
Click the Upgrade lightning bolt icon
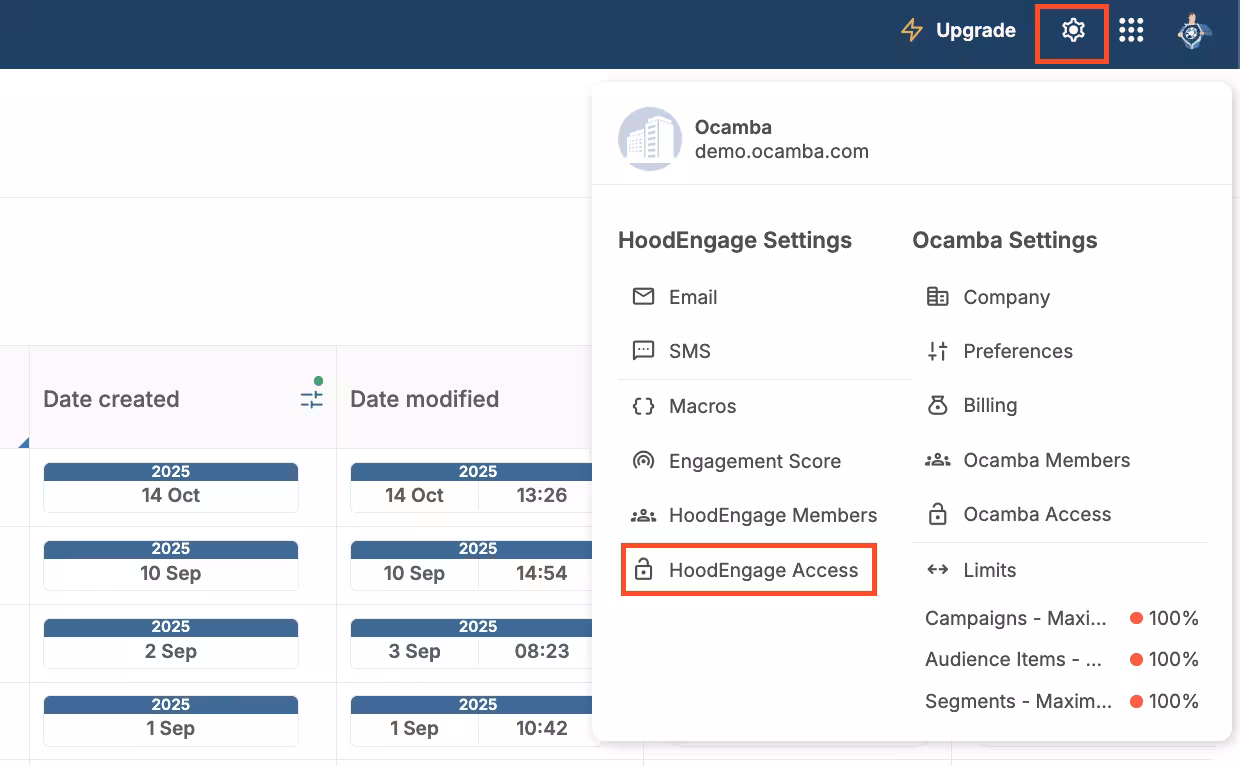point(911,30)
